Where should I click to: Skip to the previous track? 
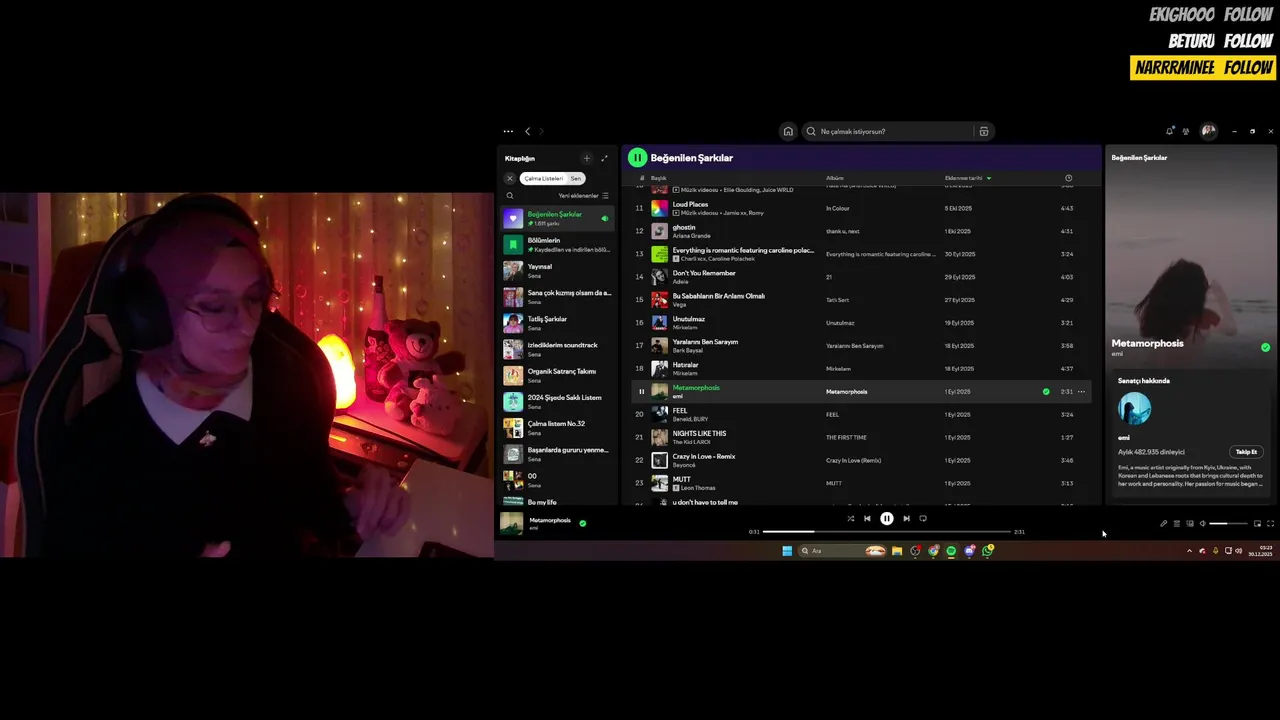[x=867, y=519]
